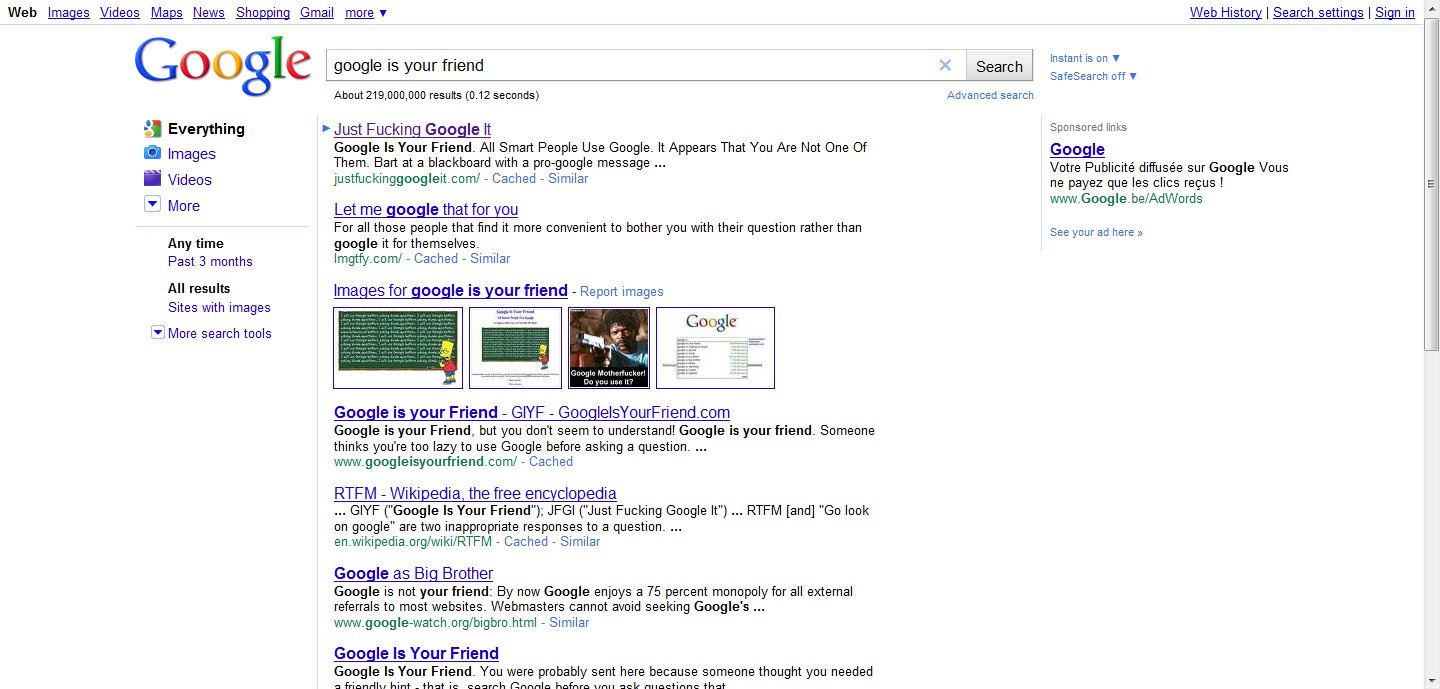1440x689 pixels.
Task: Open Similar pages for justfuckinggoogleit.com
Action: coord(568,178)
